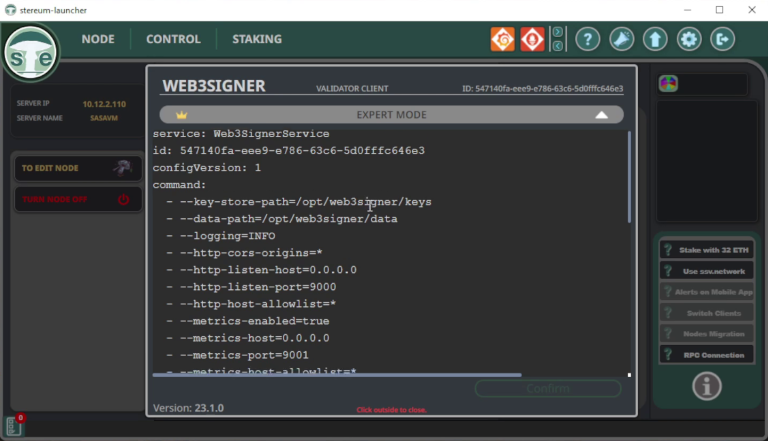Click the --http-cors-origins=* line
The width and height of the screenshot is (768, 441).
point(244,253)
